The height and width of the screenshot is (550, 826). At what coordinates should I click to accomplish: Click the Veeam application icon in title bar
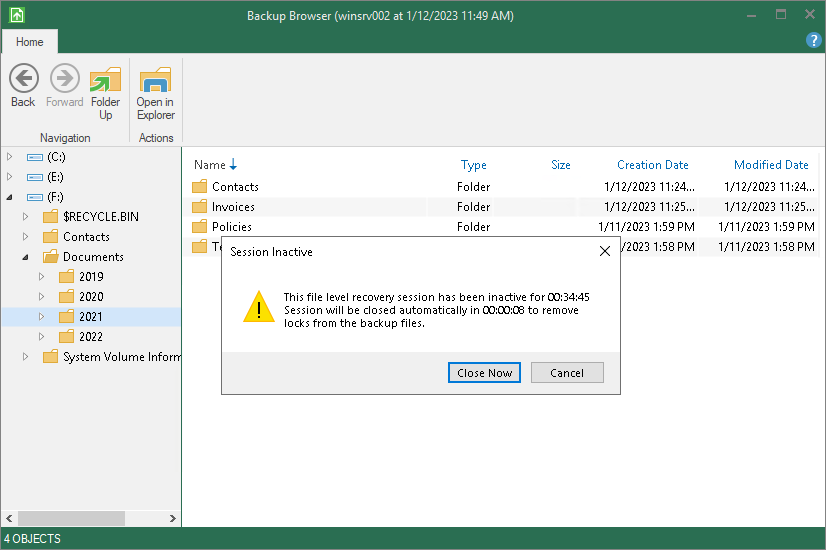(x=15, y=15)
